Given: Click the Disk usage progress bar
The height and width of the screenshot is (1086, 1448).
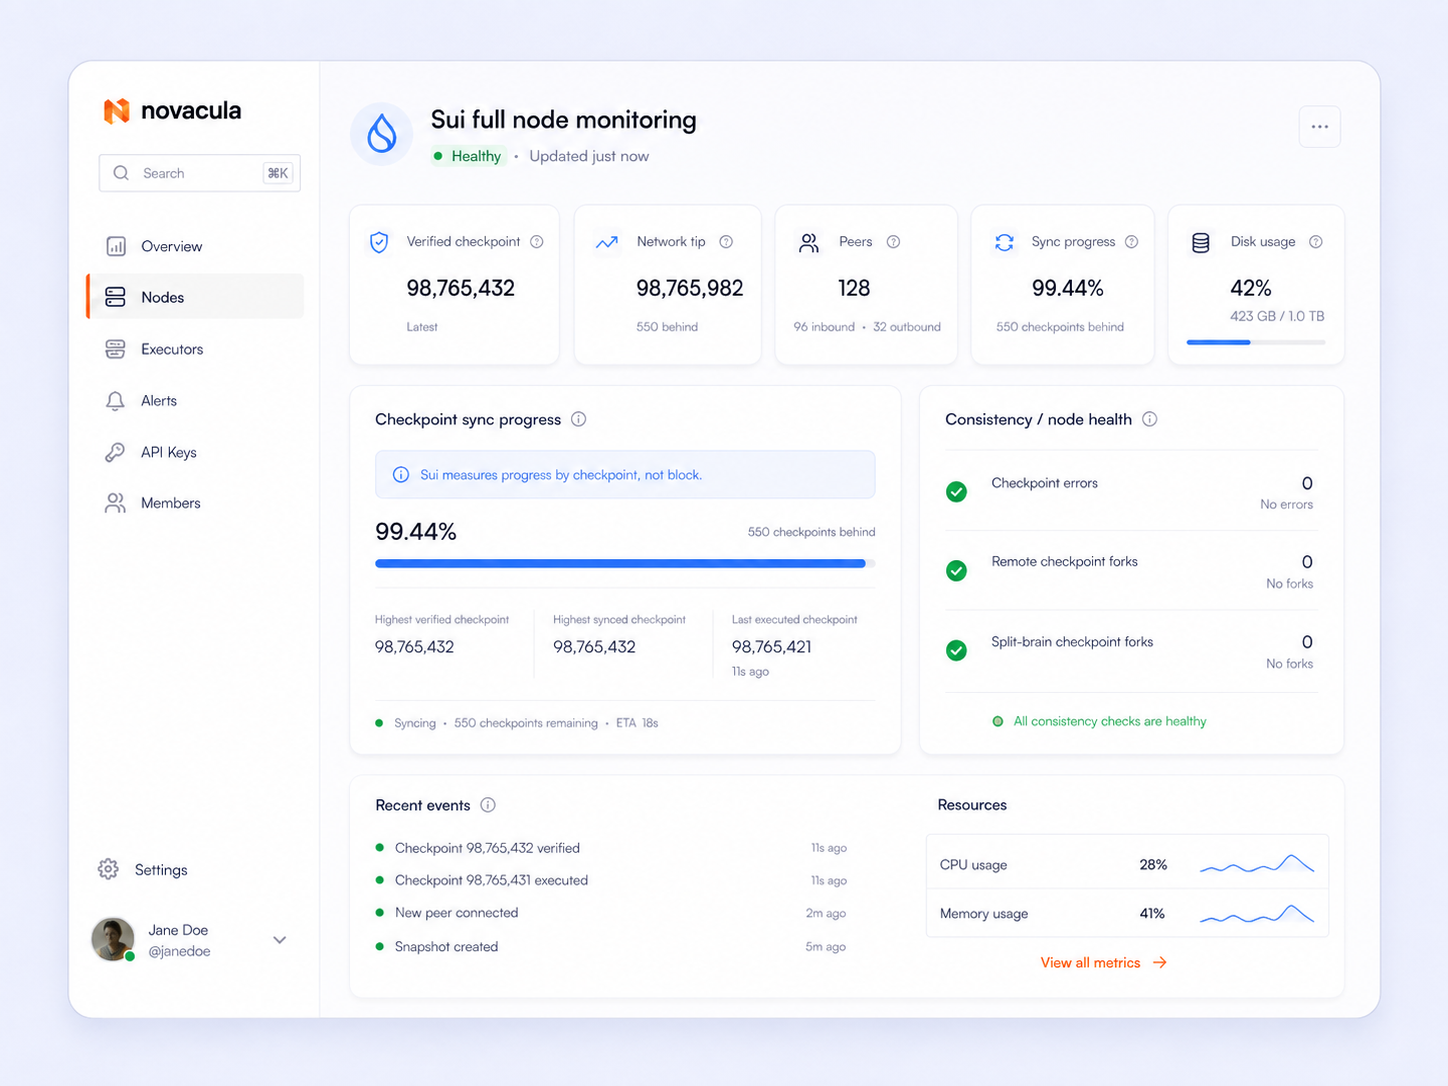Looking at the screenshot, I should 1256,342.
